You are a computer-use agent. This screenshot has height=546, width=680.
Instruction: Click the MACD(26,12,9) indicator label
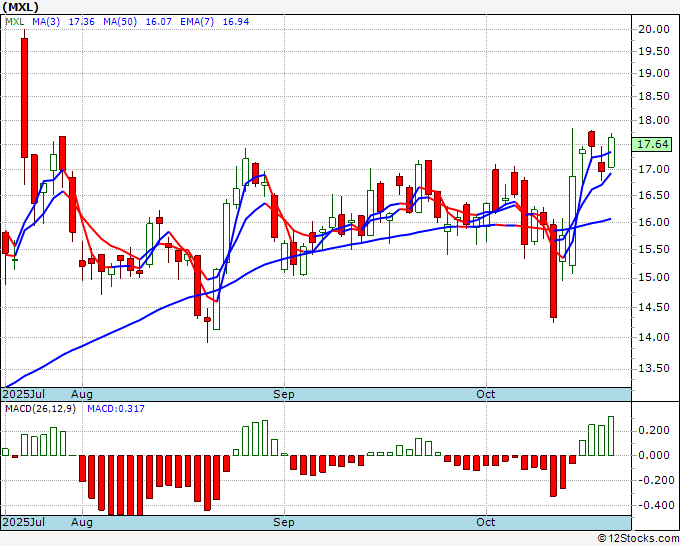40,409
